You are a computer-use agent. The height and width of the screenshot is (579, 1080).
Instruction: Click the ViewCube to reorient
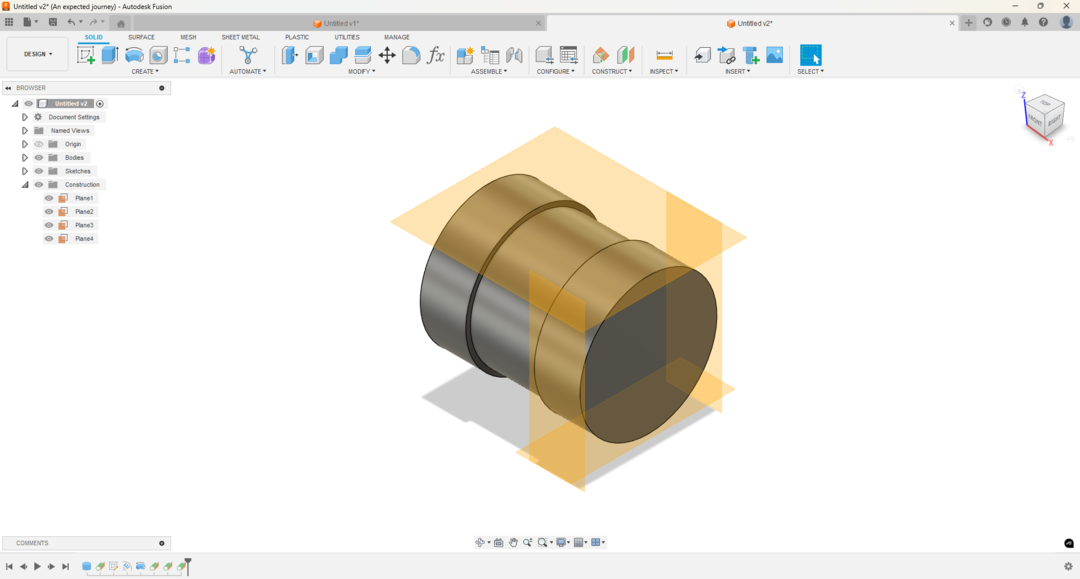point(1046,116)
